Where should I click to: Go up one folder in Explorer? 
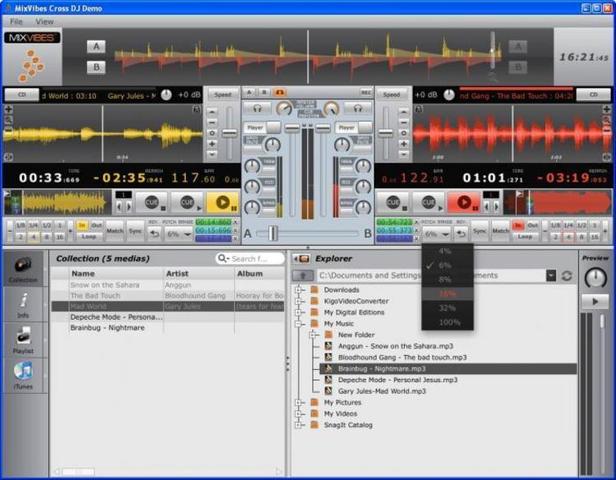coord(302,276)
